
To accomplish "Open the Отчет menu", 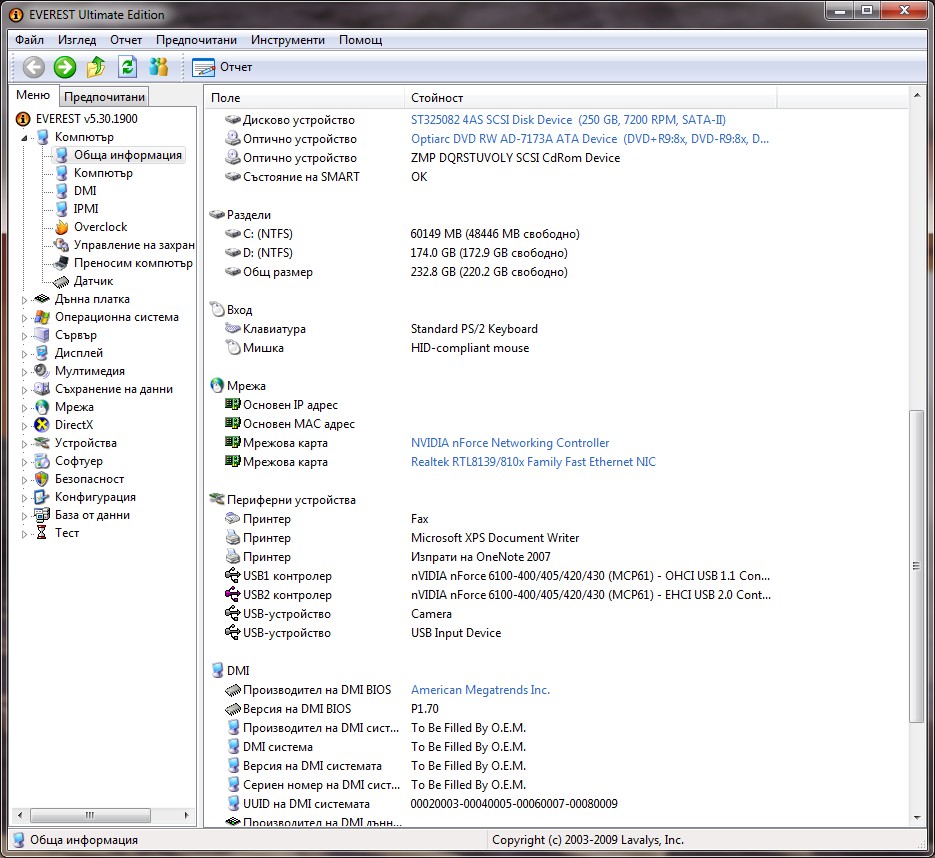I will click(x=126, y=40).
